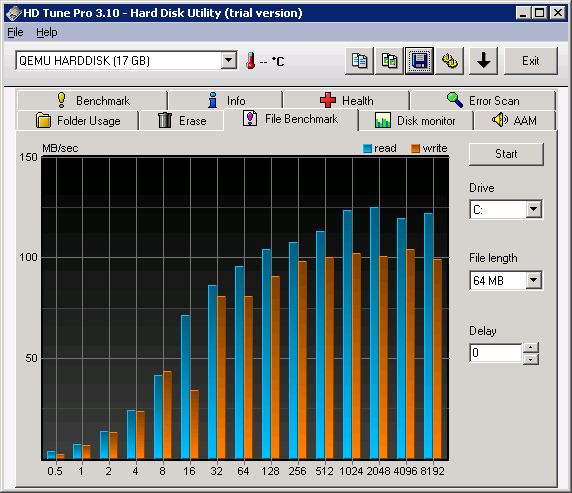Click the Exit button
The height and width of the screenshot is (493, 572).
click(x=530, y=61)
